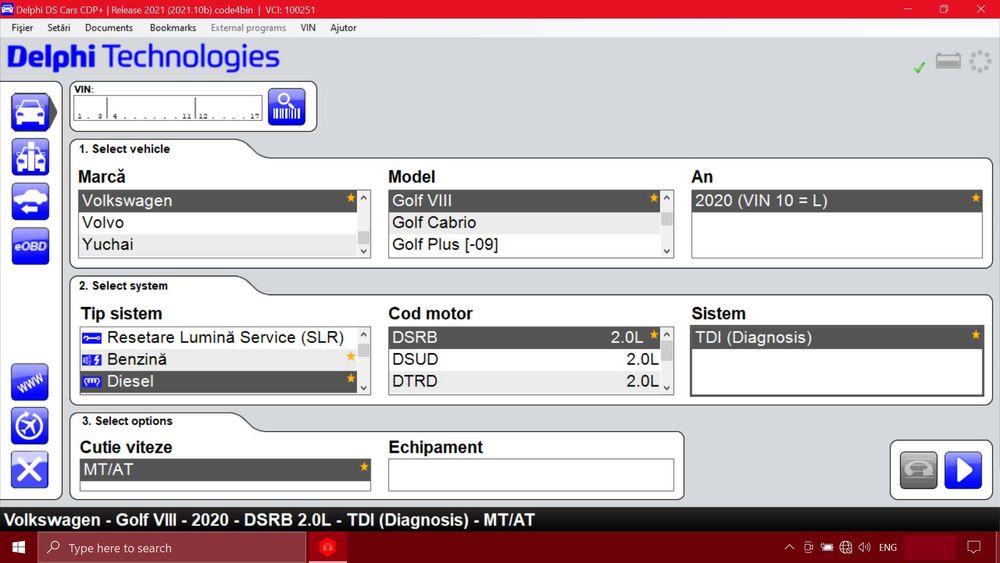Image resolution: width=1000 pixels, height=563 pixels.
Task: Click the Windows Start button
Action: pos(18,547)
